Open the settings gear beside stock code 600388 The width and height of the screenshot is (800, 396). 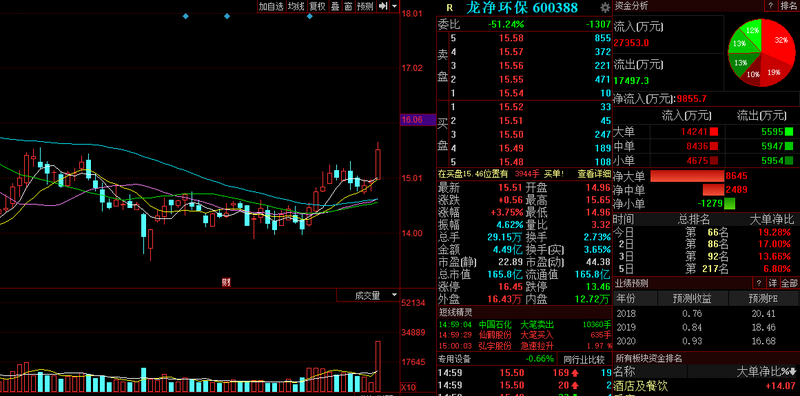click(605, 8)
